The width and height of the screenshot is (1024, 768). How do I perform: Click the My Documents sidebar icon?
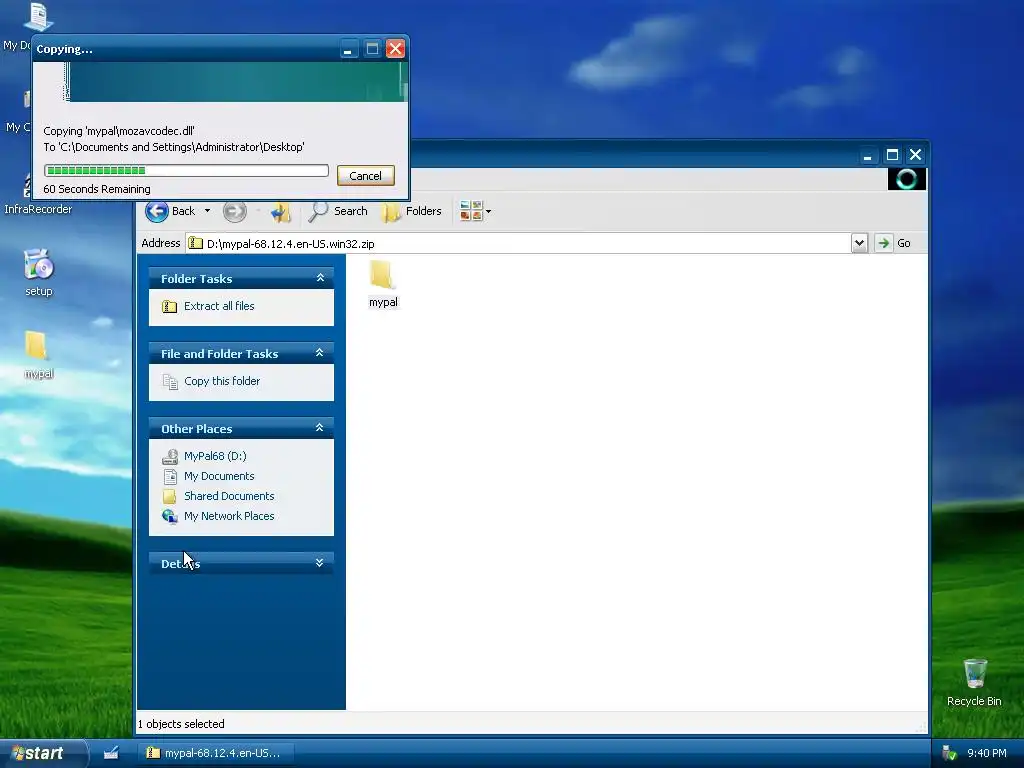[x=170, y=477]
